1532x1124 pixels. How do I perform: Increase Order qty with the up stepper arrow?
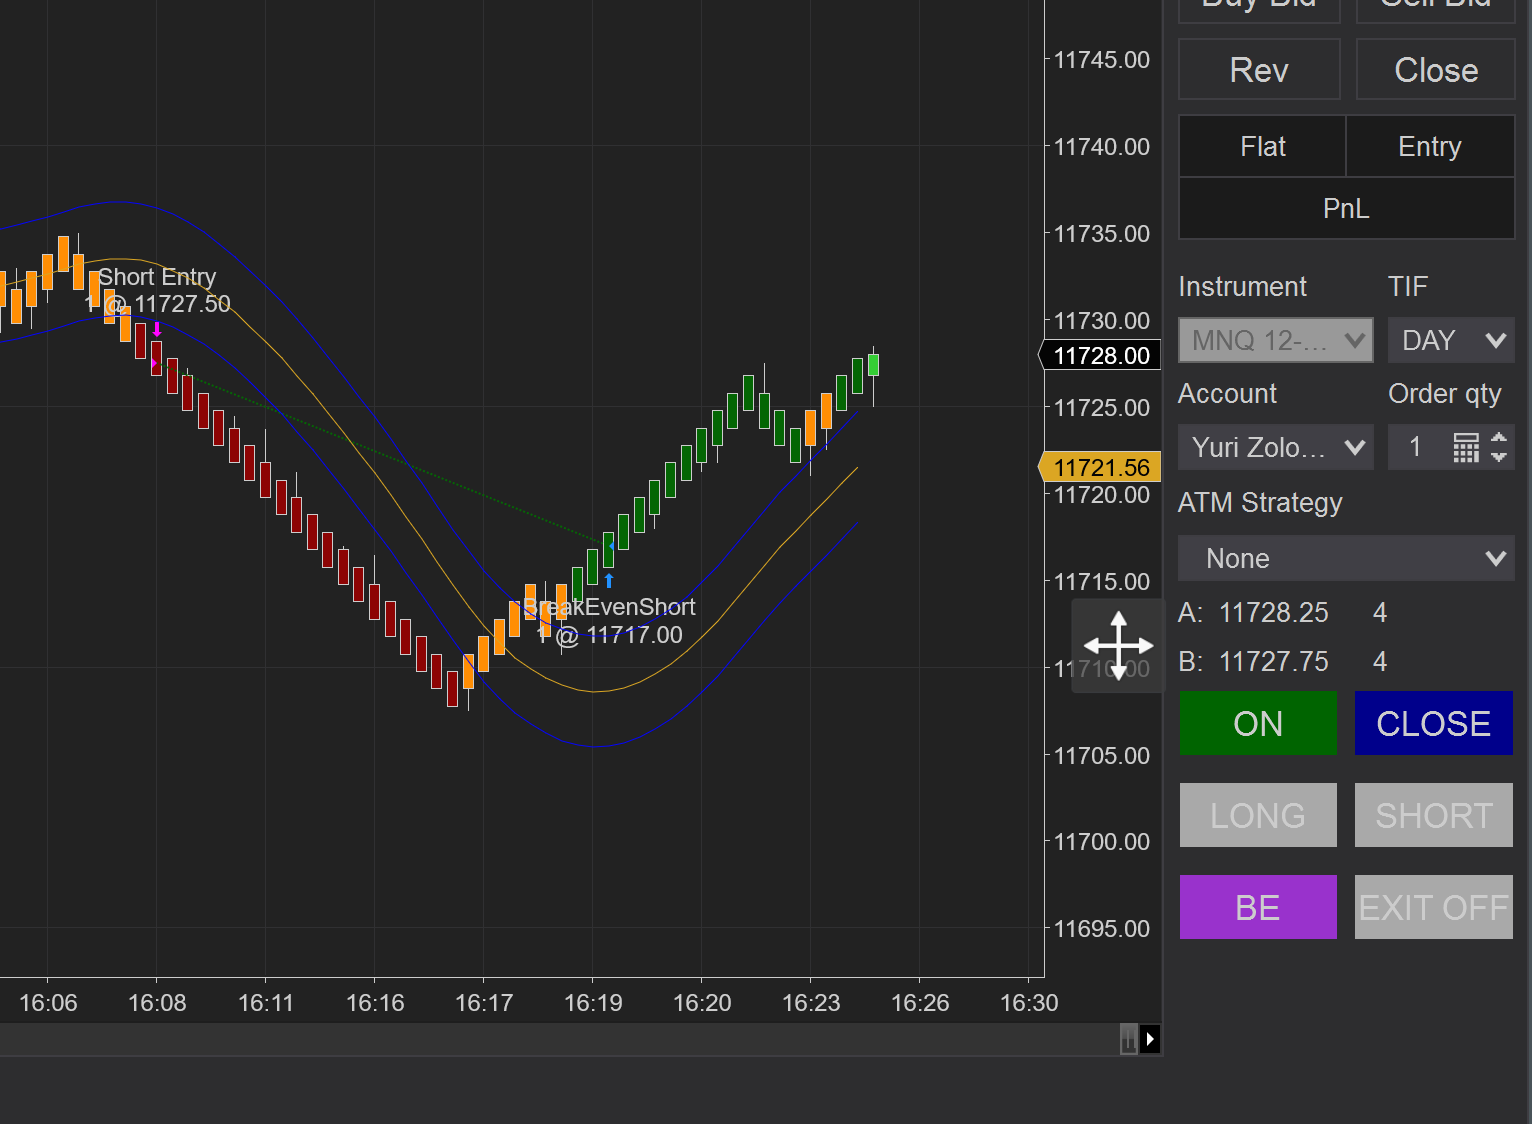[x=1499, y=440]
